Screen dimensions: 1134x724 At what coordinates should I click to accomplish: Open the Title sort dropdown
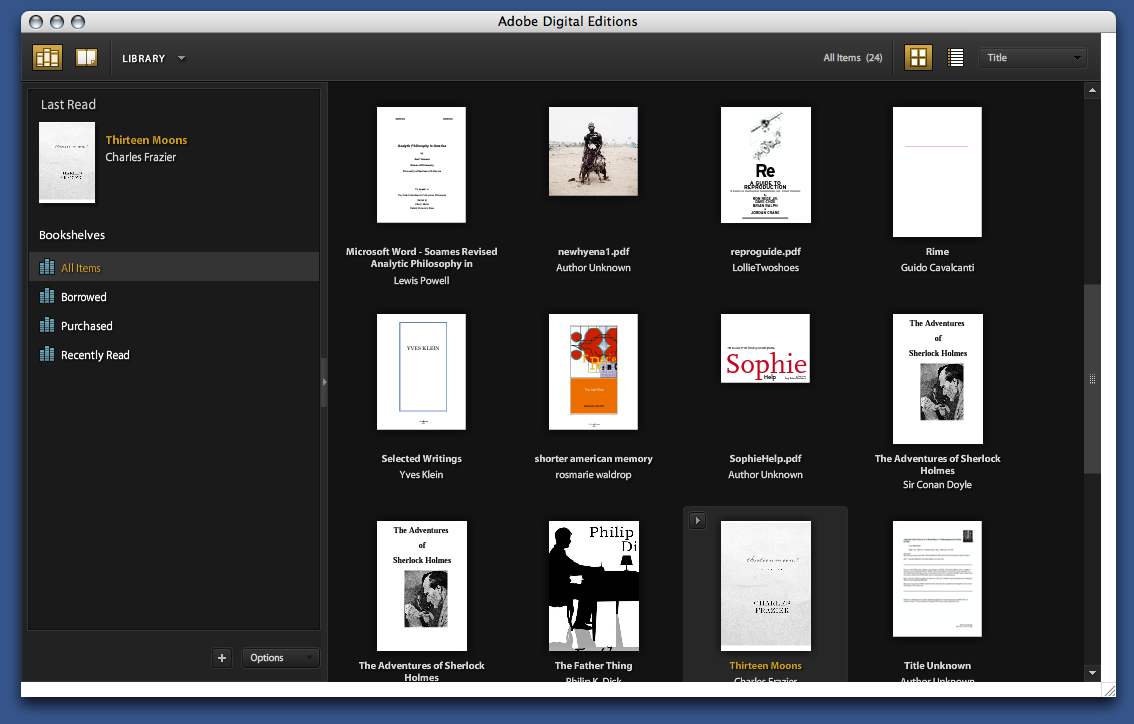click(x=1033, y=58)
